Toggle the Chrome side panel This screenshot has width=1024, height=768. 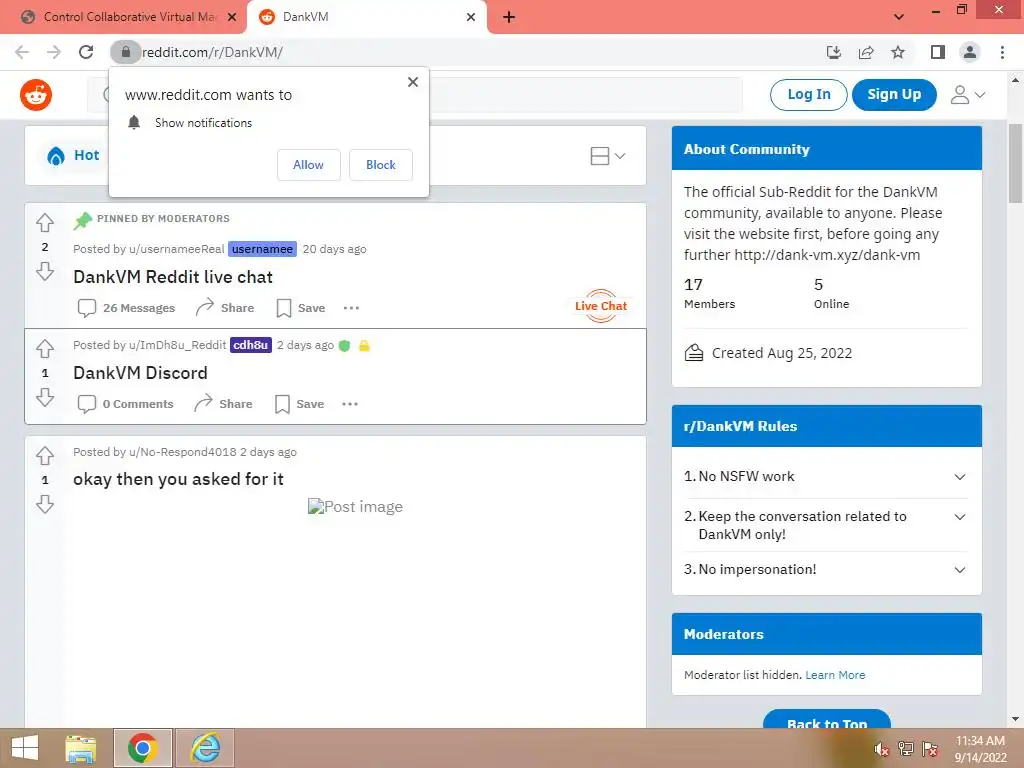pos(938,52)
